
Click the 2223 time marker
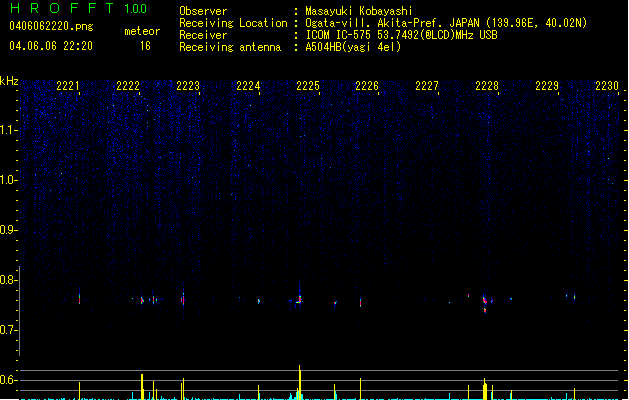coord(188,86)
